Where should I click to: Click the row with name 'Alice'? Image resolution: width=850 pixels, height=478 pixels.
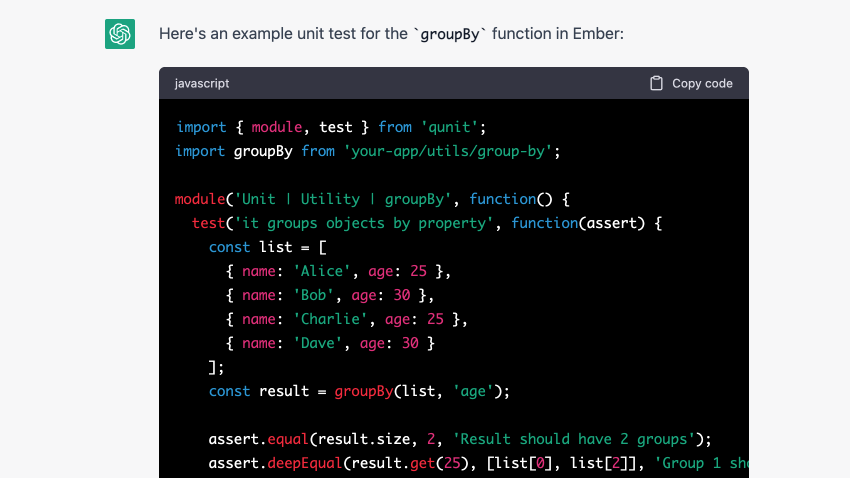pyautogui.click(x=338, y=271)
